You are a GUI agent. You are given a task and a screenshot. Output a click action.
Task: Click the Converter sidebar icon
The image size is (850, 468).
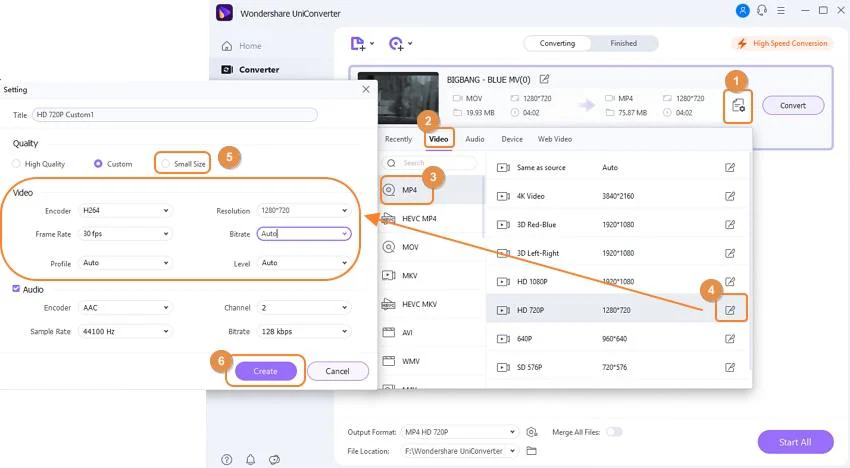227,69
